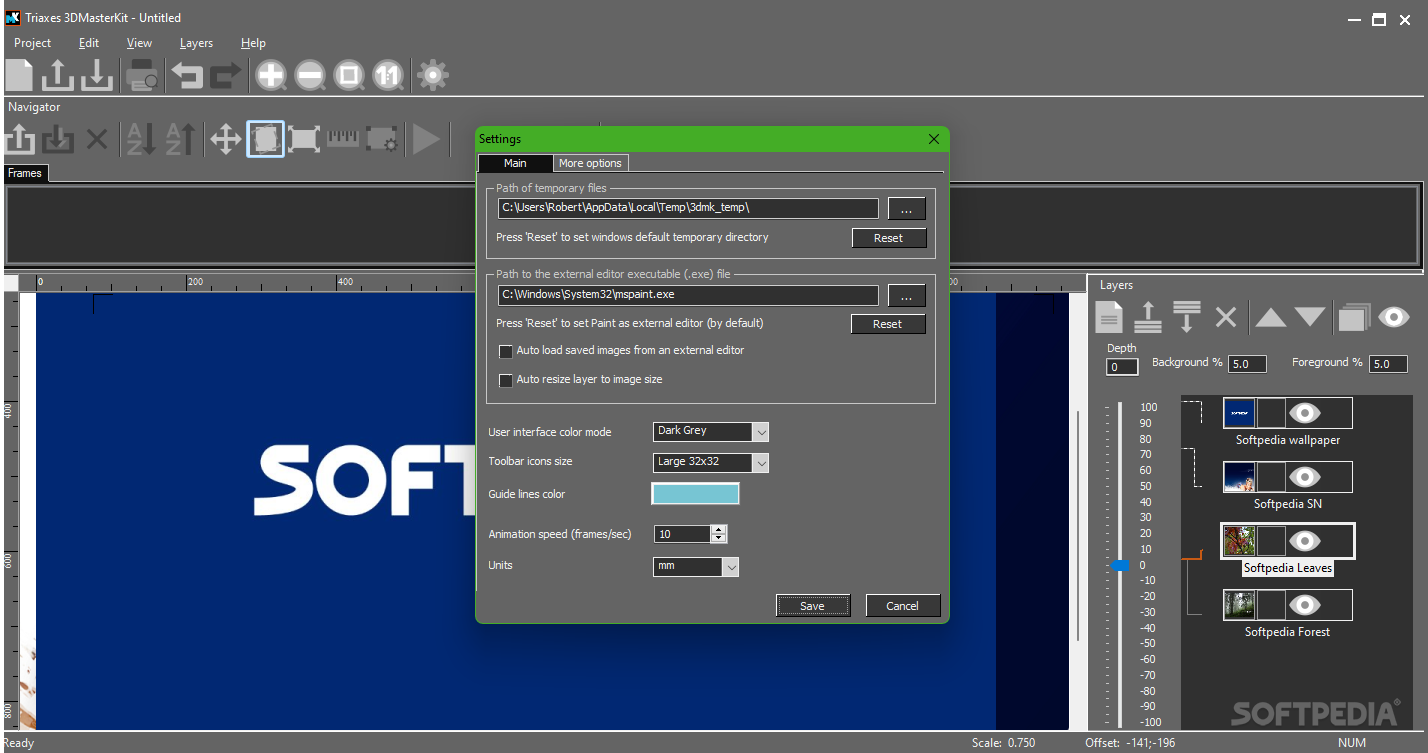Add frames with Navigator upload-box icon
1428x753 pixels.
[x=20, y=140]
